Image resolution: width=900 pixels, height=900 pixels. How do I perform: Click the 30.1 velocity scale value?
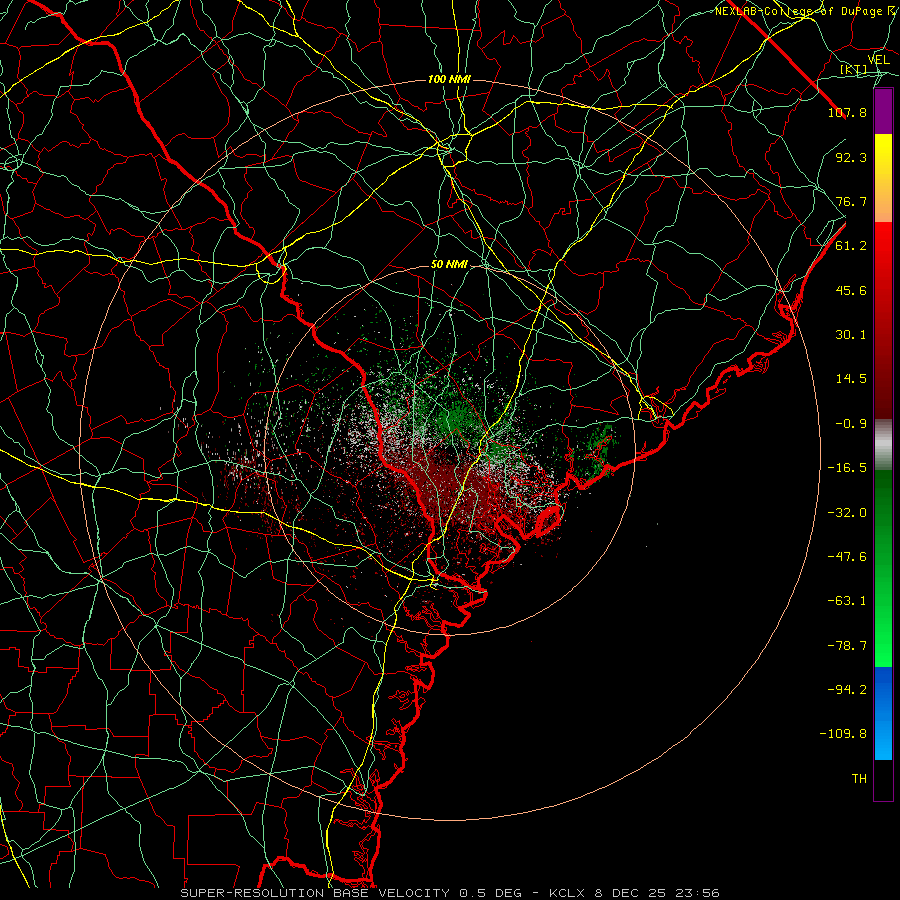point(851,335)
